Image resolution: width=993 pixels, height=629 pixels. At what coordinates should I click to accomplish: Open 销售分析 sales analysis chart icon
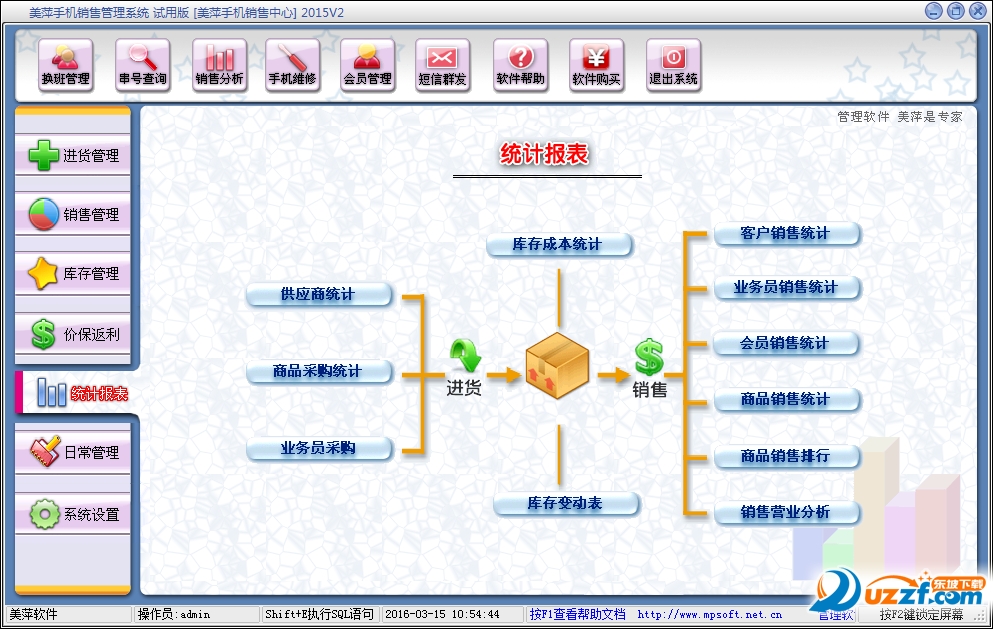[219, 65]
